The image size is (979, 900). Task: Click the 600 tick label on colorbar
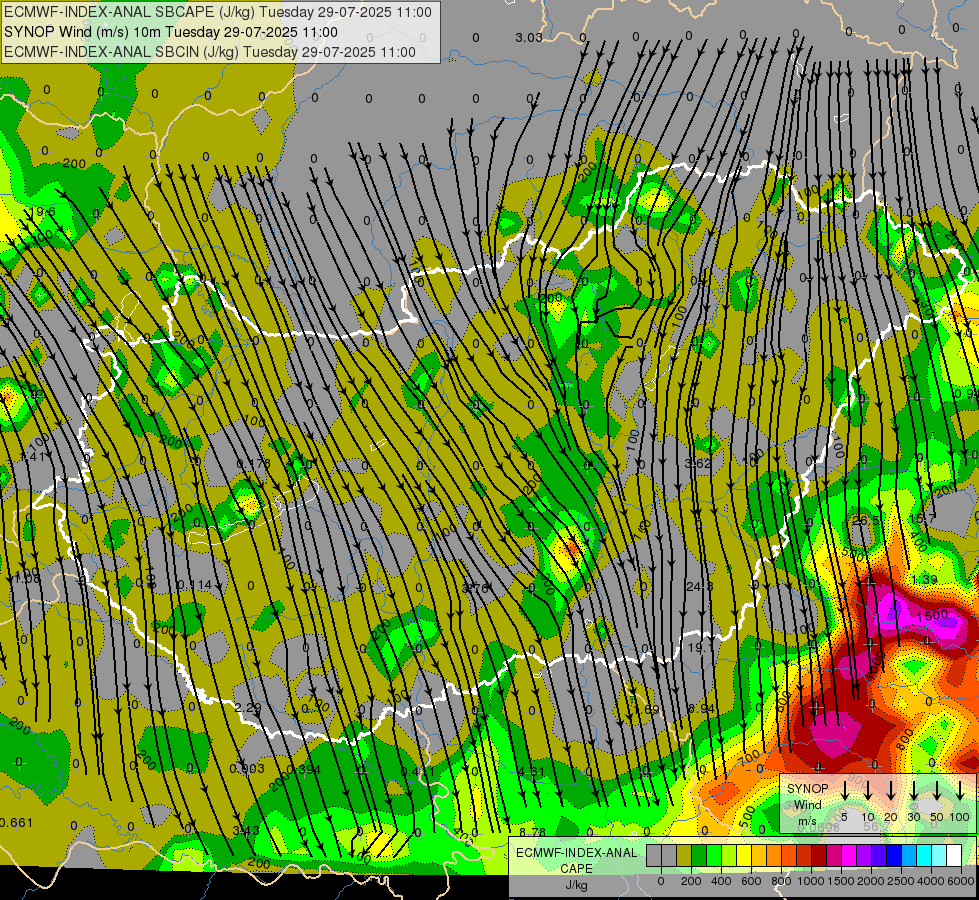(x=751, y=881)
